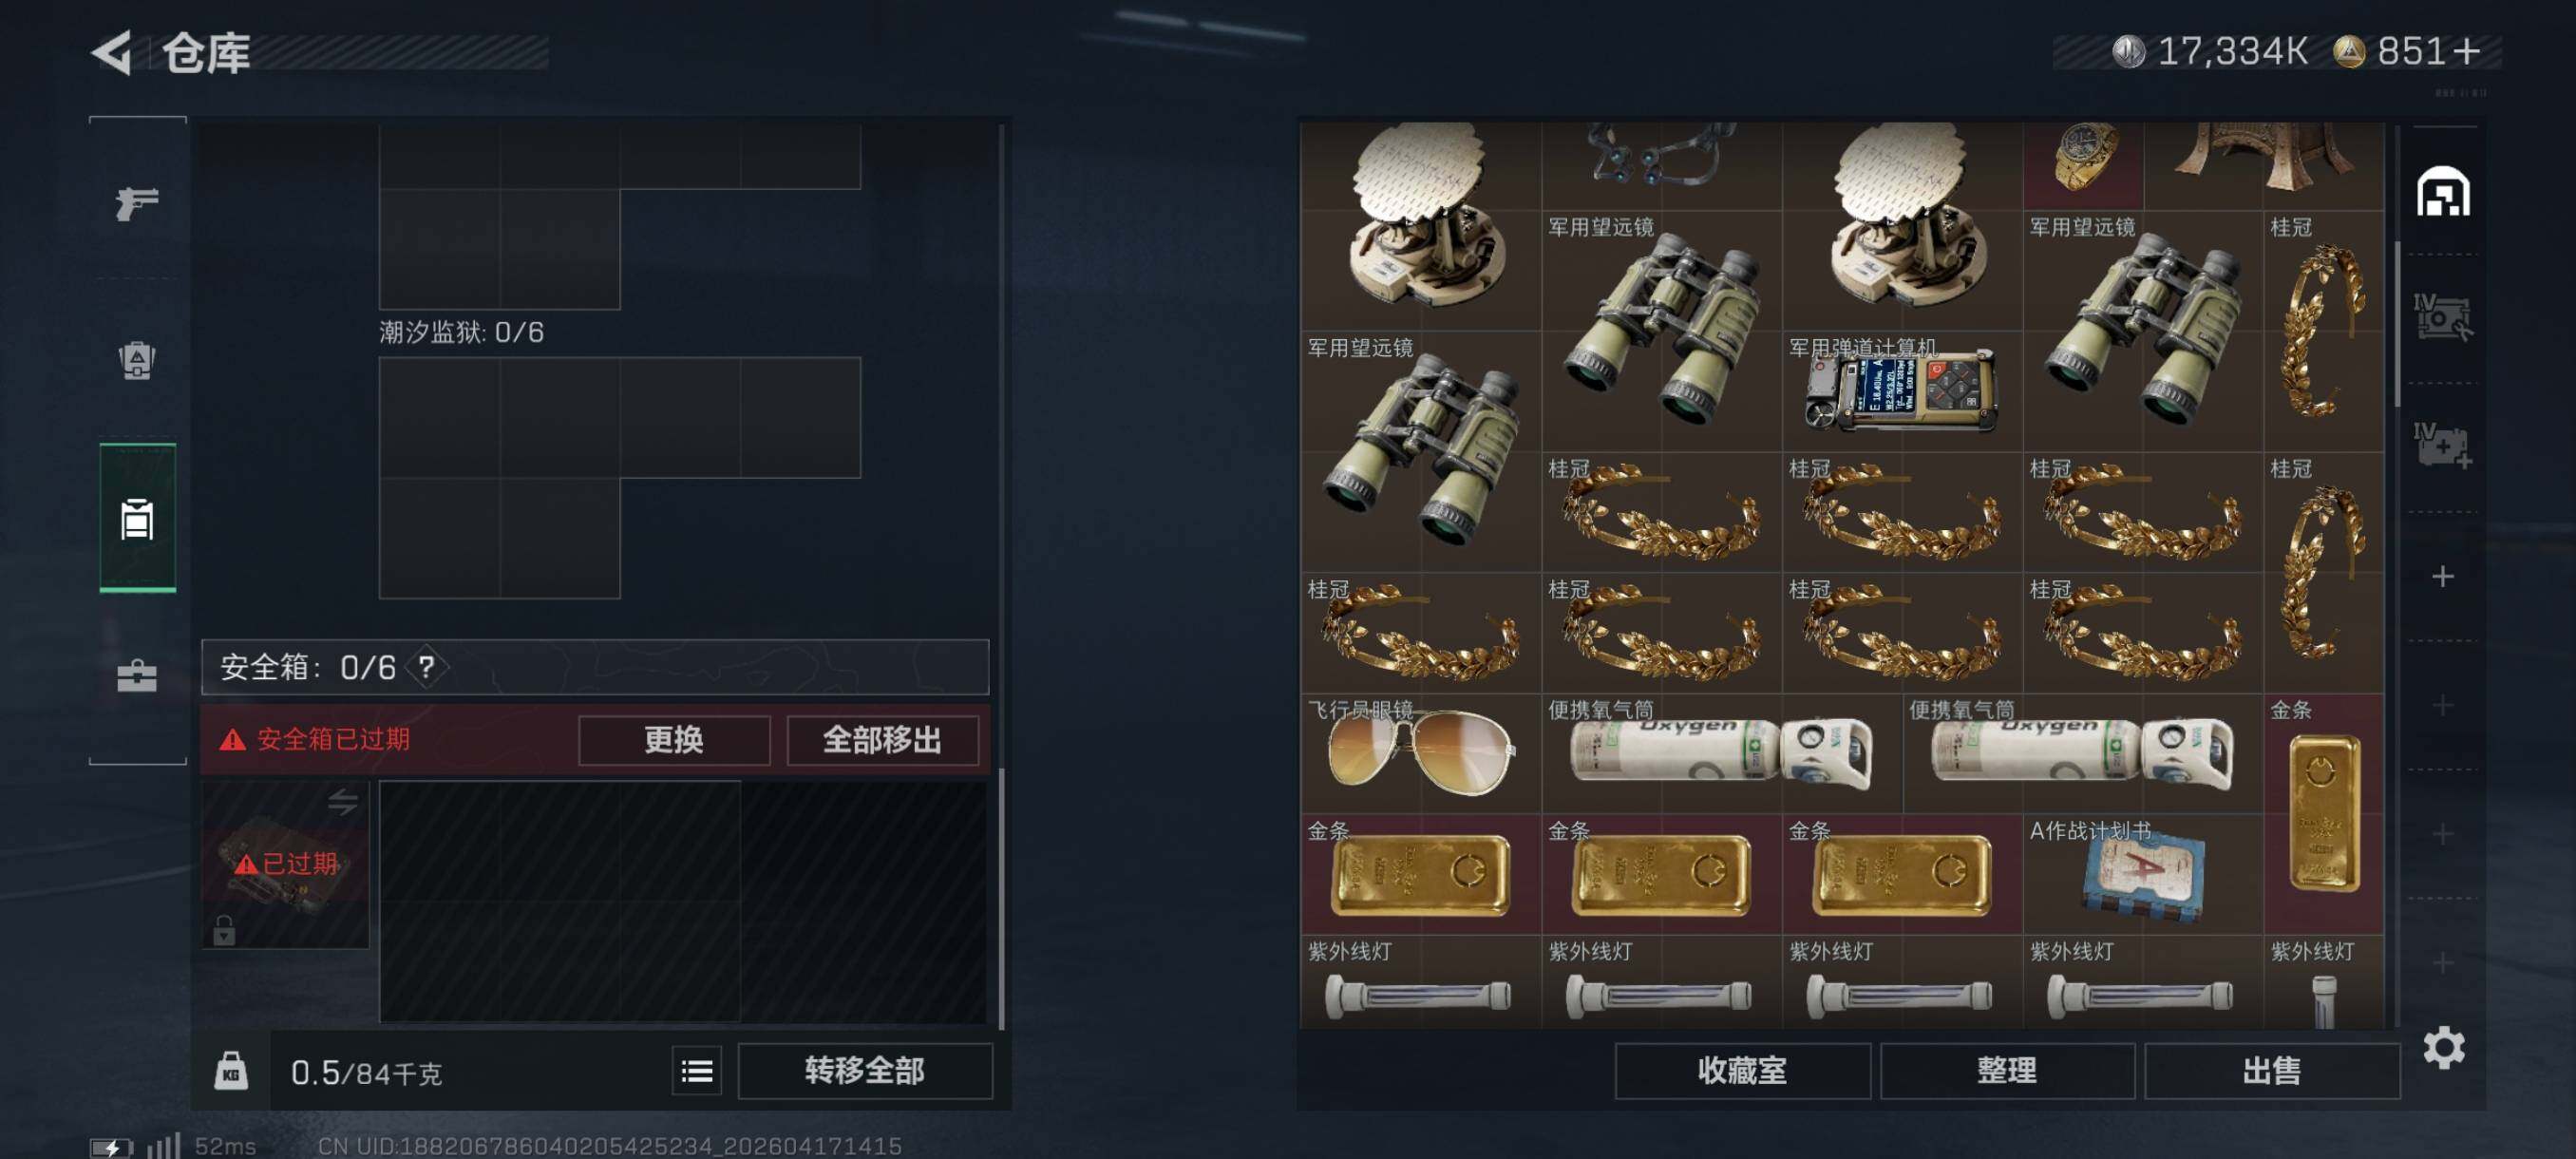The width and height of the screenshot is (2576, 1159).
Task: Go back using the arrow beside 仓库
Action: [113, 52]
